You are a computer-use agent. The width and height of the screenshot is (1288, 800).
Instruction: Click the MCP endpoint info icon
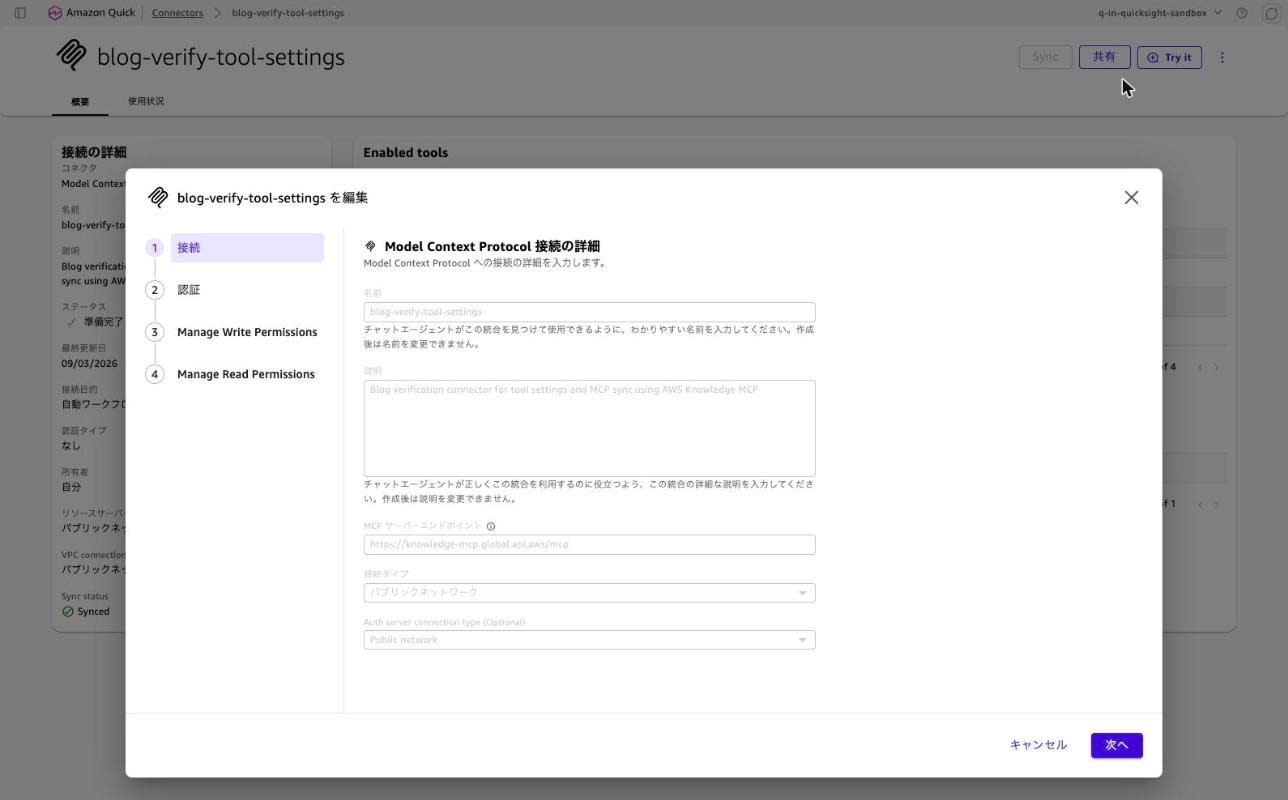click(491, 526)
